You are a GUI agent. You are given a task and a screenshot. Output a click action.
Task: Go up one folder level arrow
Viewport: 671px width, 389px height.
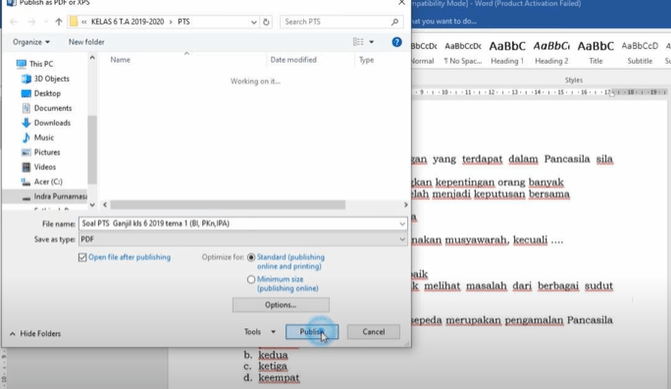pyautogui.click(x=59, y=22)
